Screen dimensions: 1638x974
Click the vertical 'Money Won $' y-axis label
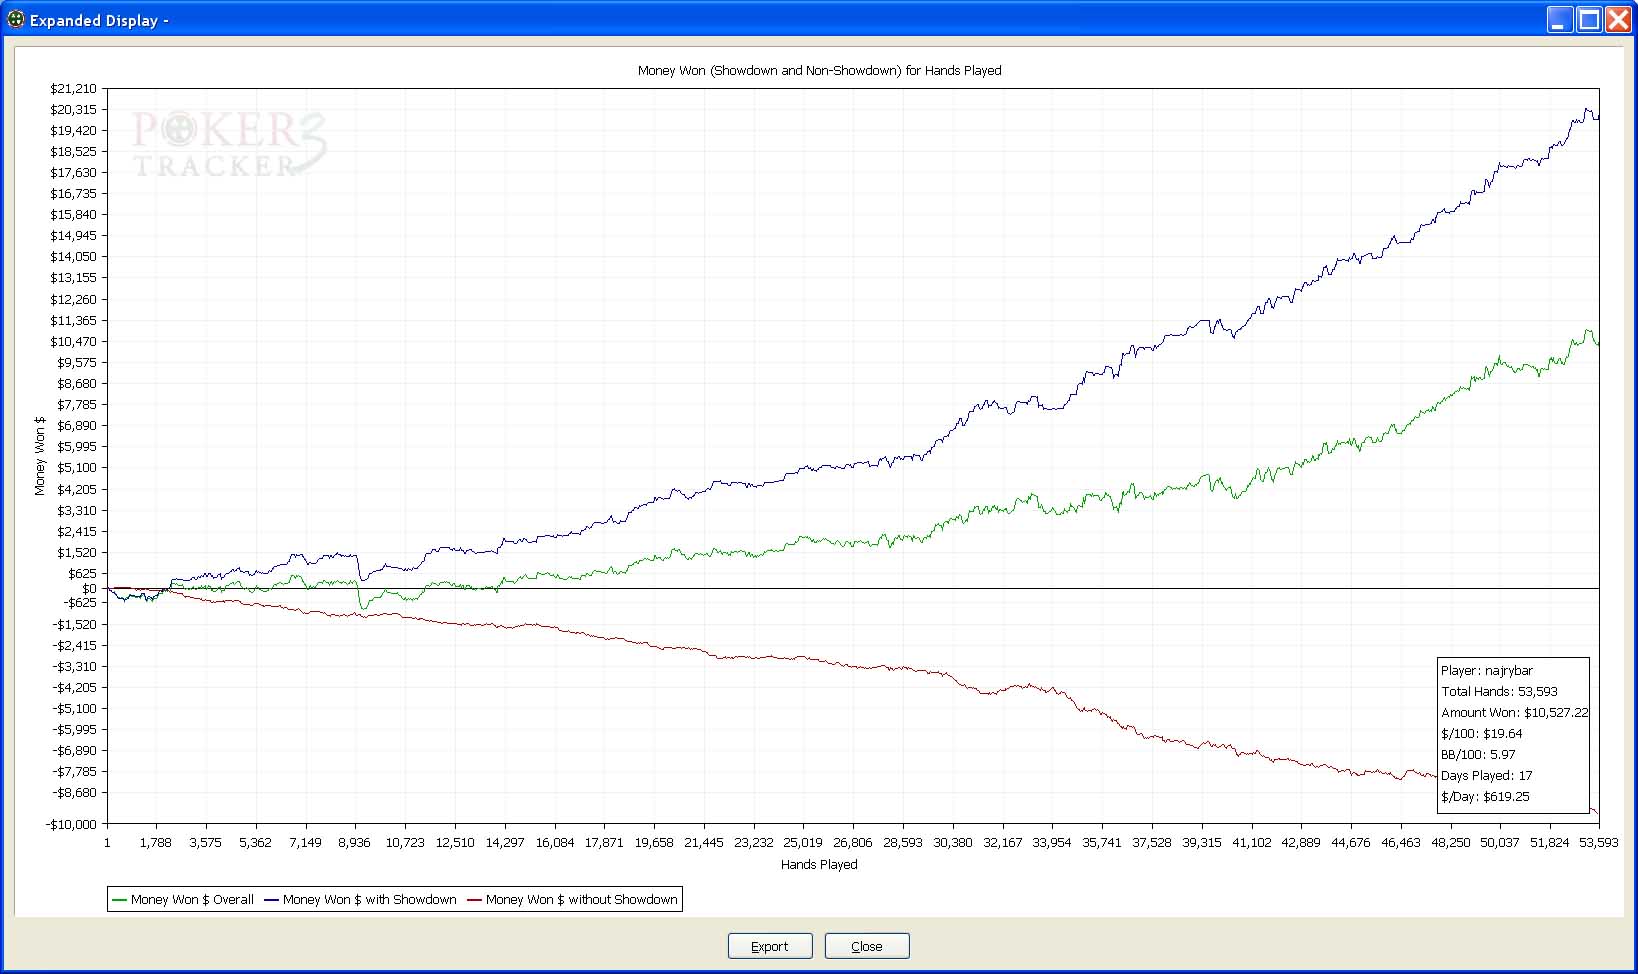[x=40, y=456]
